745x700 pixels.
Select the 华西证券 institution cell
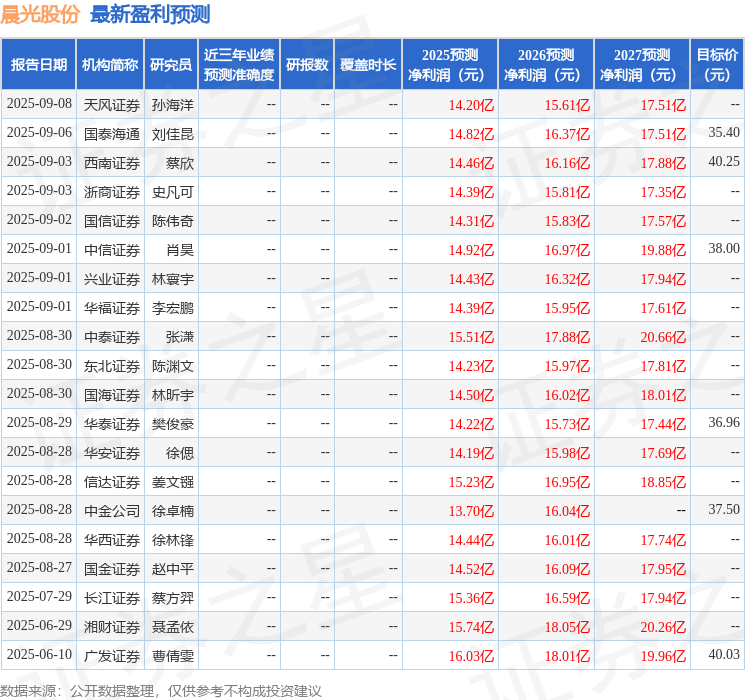click(x=112, y=540)
